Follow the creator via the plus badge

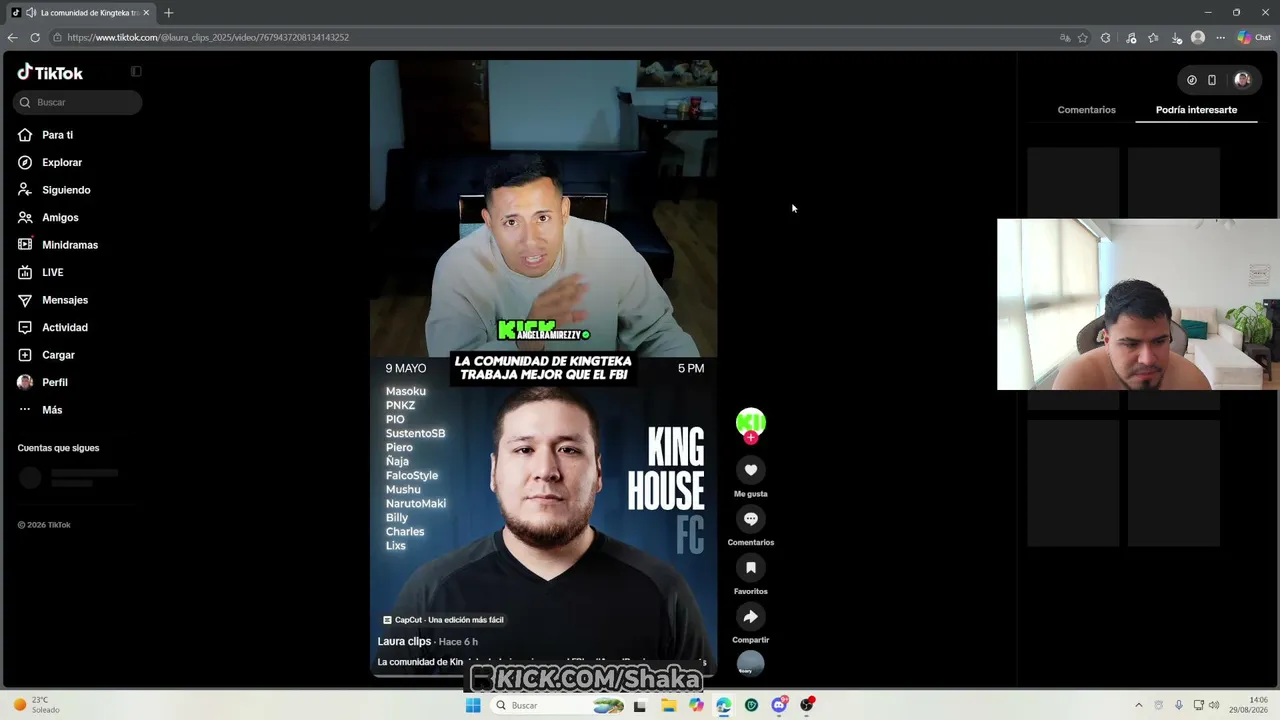click(x=751, y=437)
